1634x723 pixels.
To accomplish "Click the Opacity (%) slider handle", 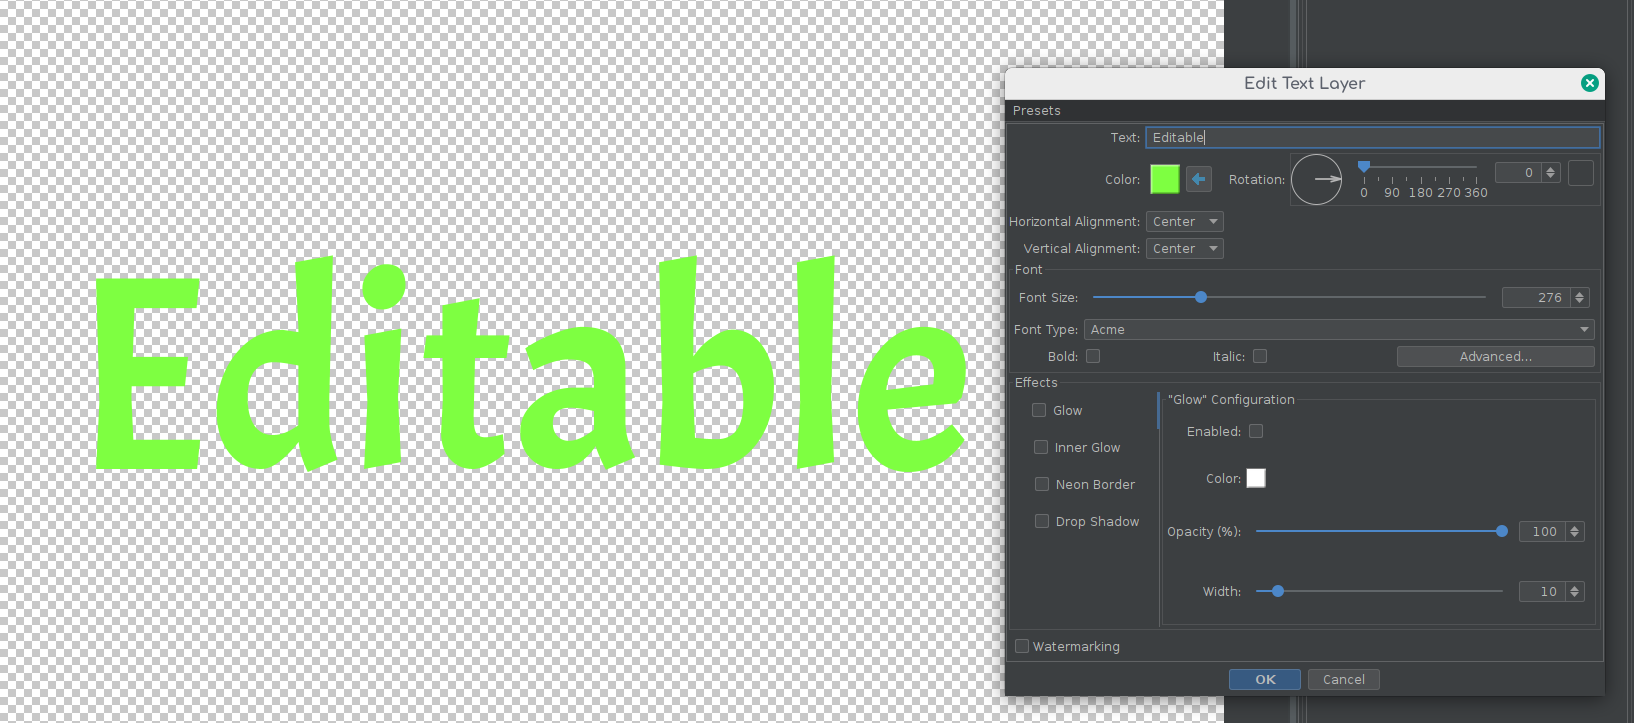I will pyautogui.click(x=1502, y=531).
